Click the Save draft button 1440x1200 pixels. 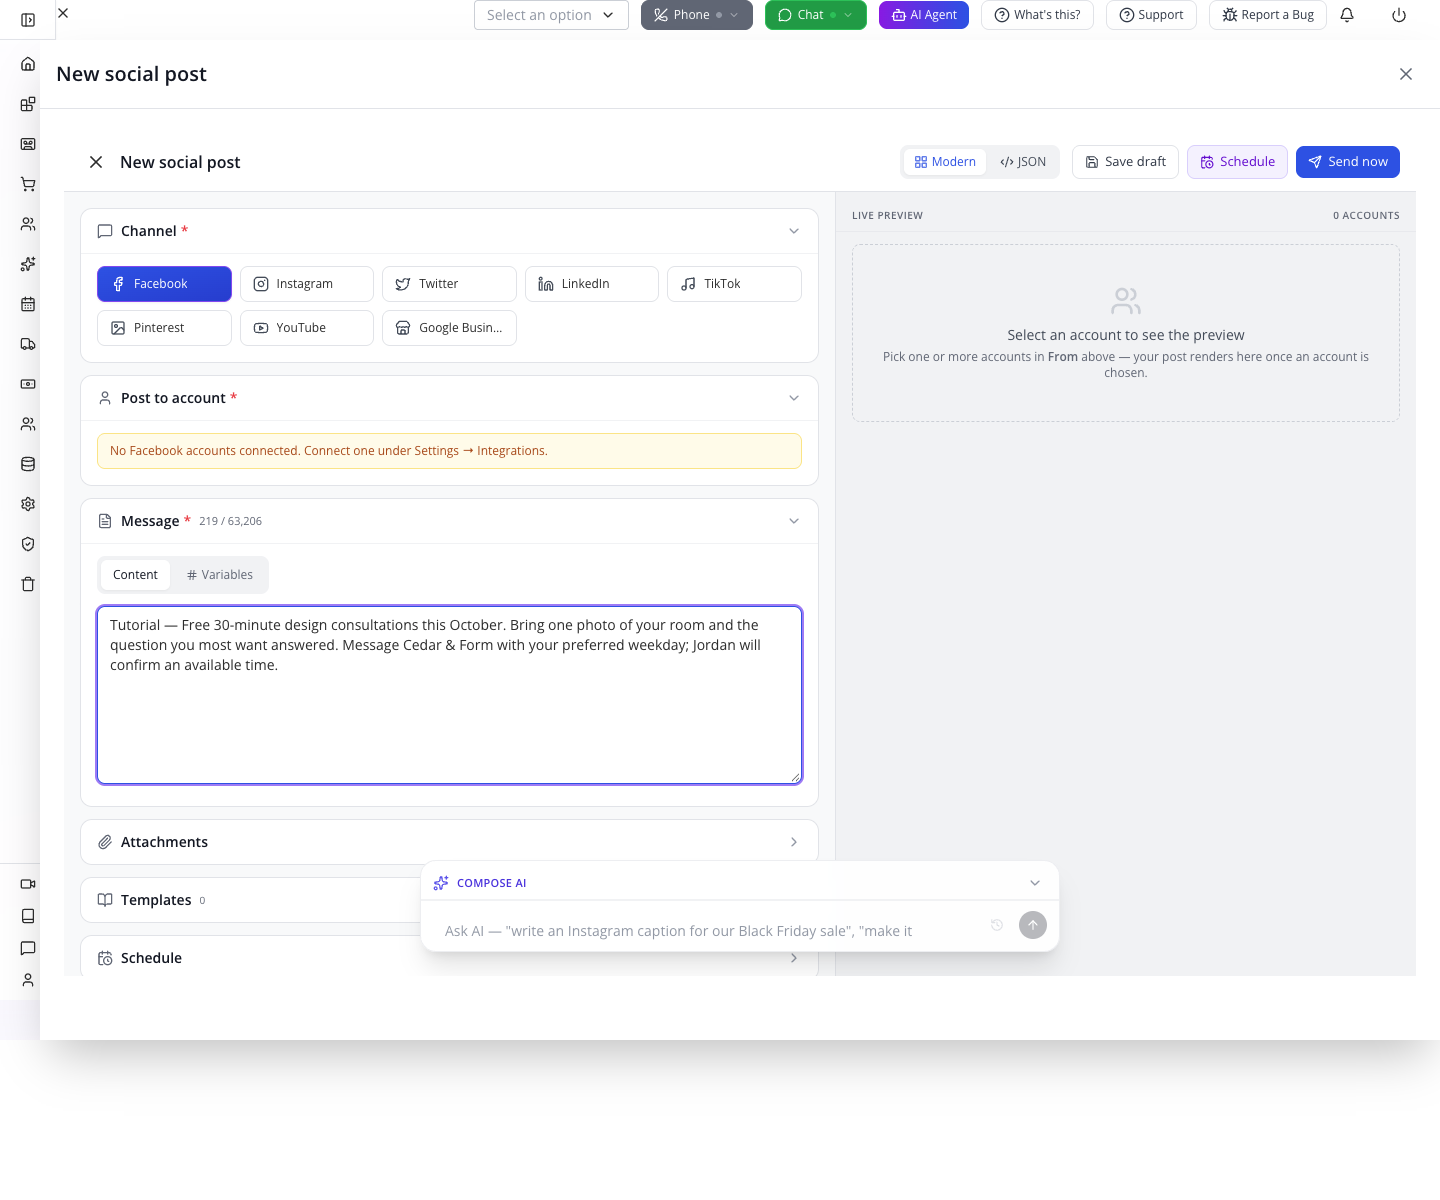click(1126, 162)
